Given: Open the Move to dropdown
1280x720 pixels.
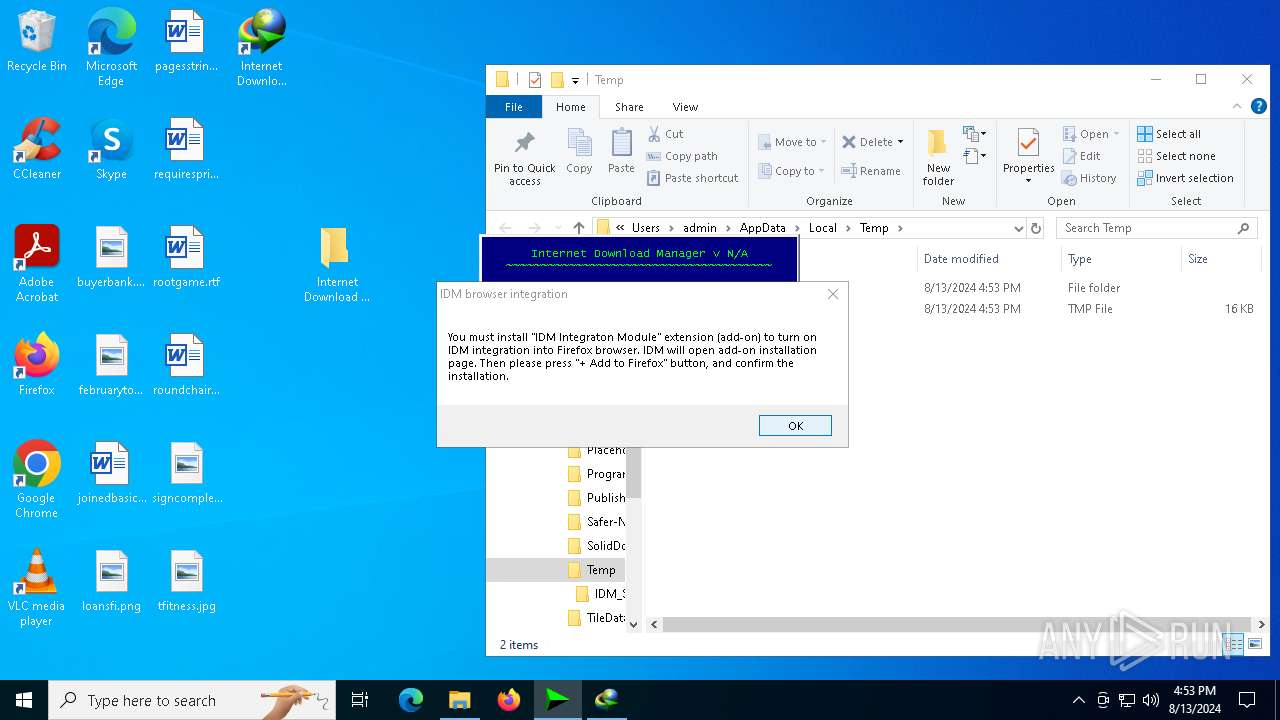Looking at the screenshot, I should point(792,142).
